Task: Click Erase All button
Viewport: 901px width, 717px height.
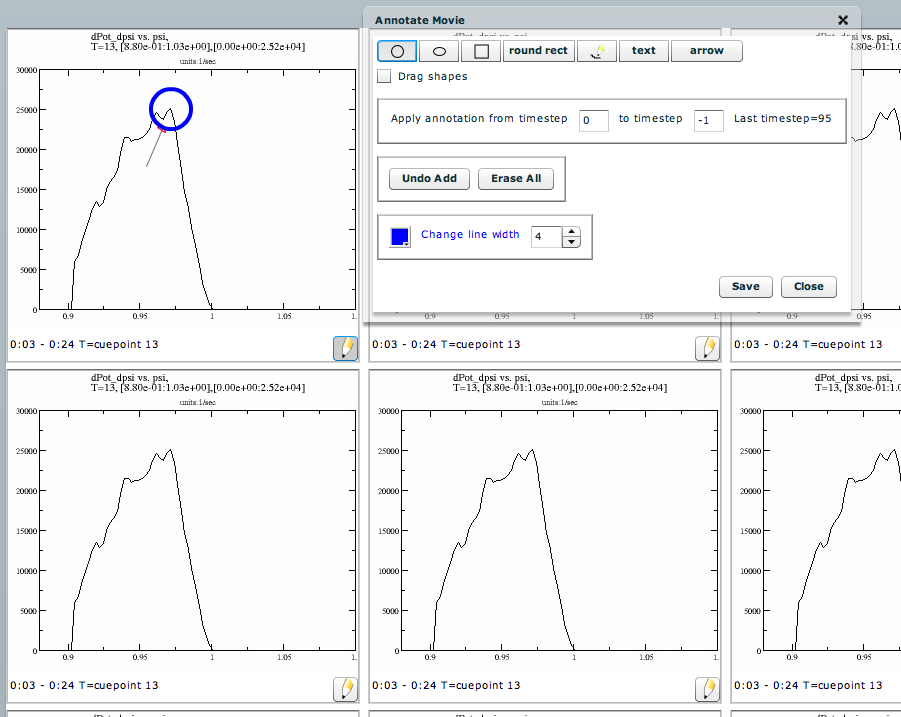Action: point(516,179)
